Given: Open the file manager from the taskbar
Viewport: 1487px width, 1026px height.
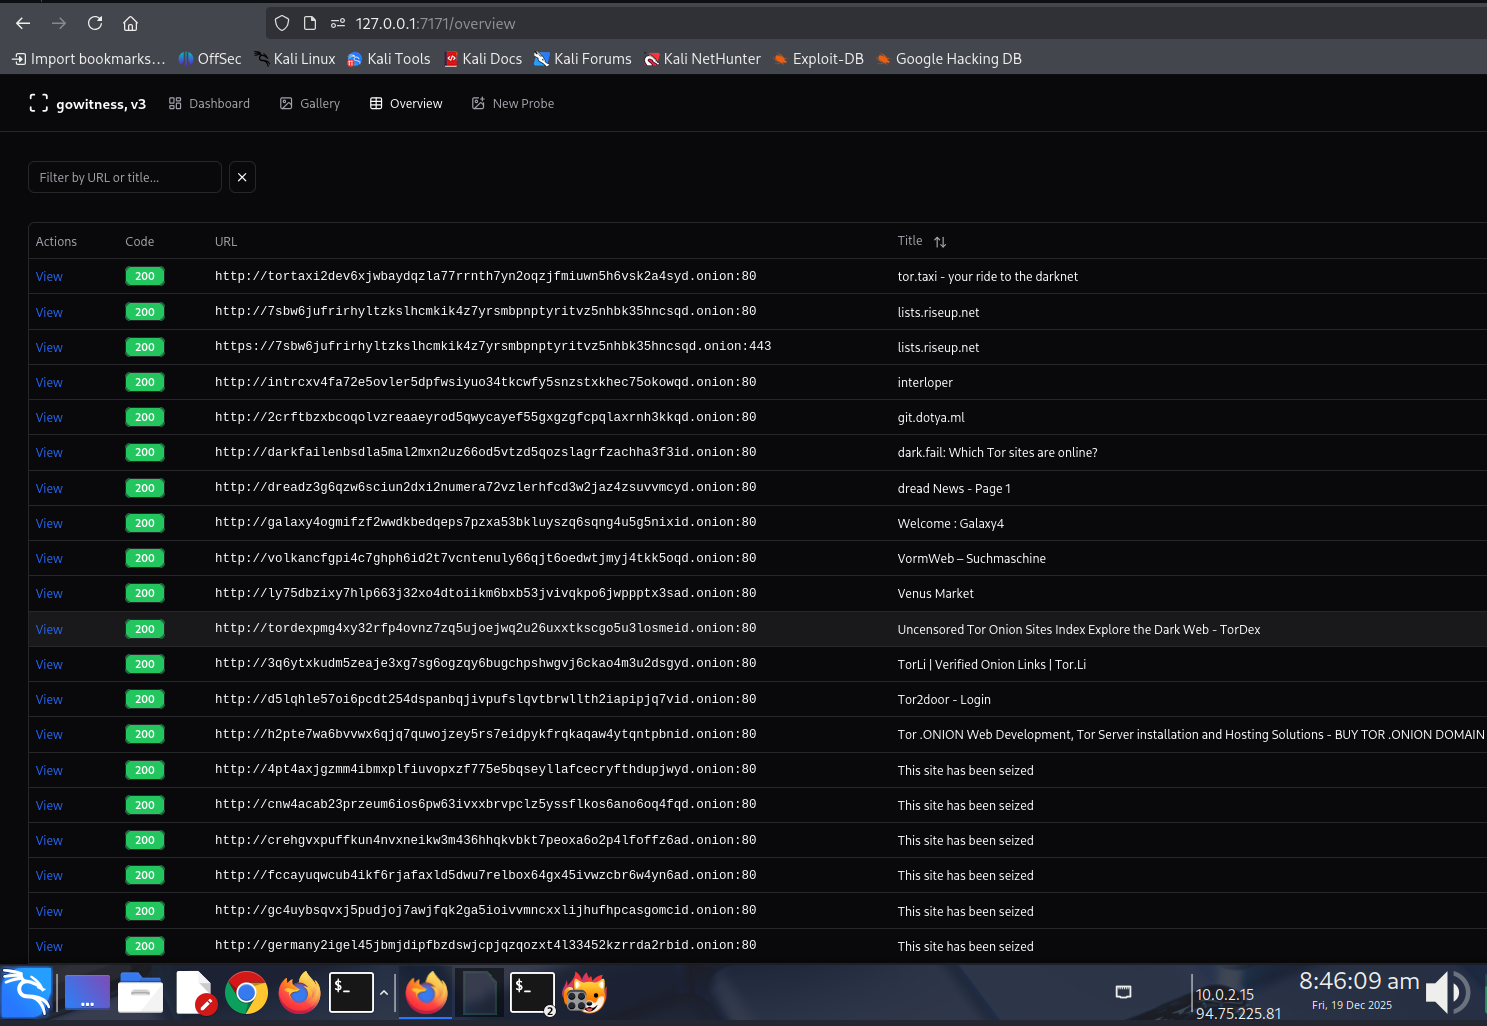Looking at the screenshot, I should click(140, 993).
